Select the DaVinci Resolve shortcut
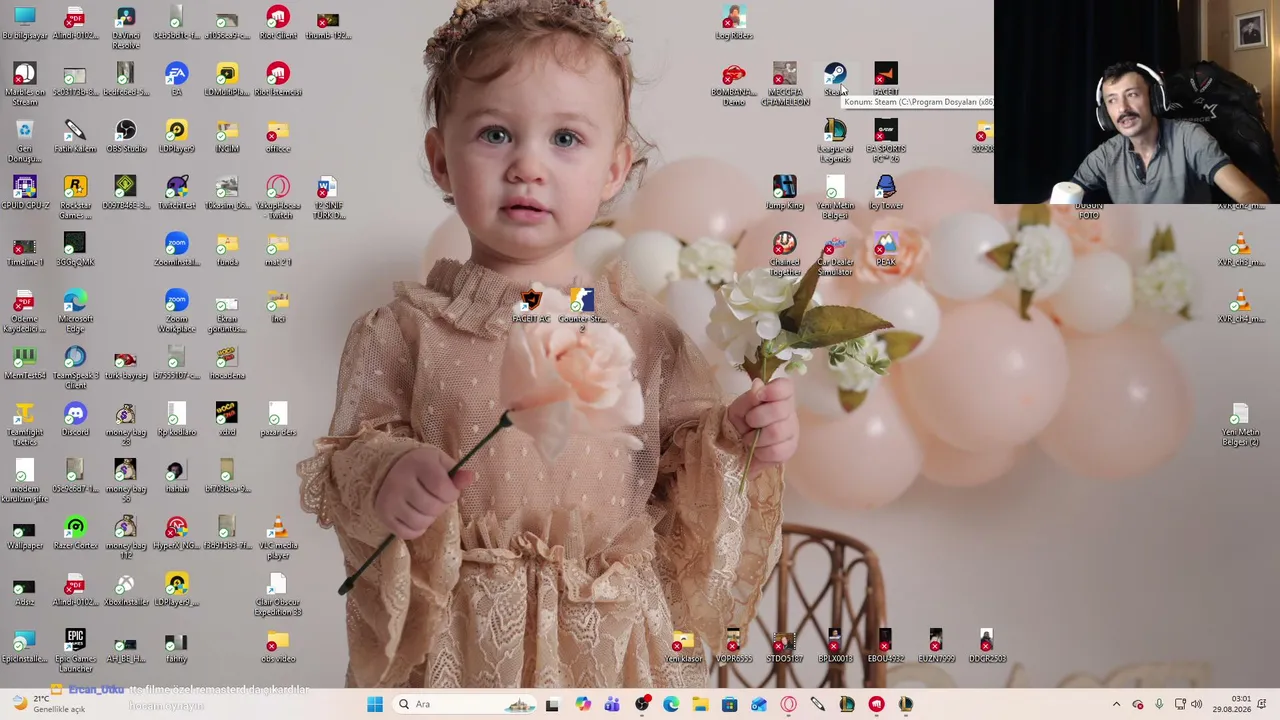The height and width of the screenshot is (720, 1280). 126,29
